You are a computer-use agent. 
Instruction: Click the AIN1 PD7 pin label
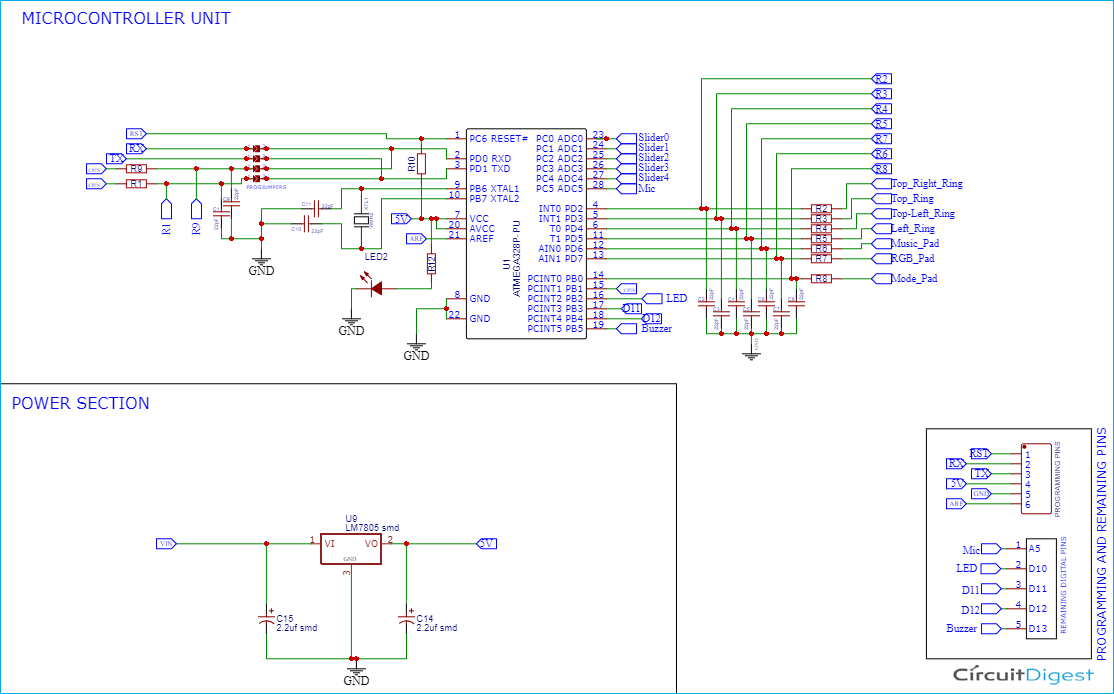click(561, 259)
